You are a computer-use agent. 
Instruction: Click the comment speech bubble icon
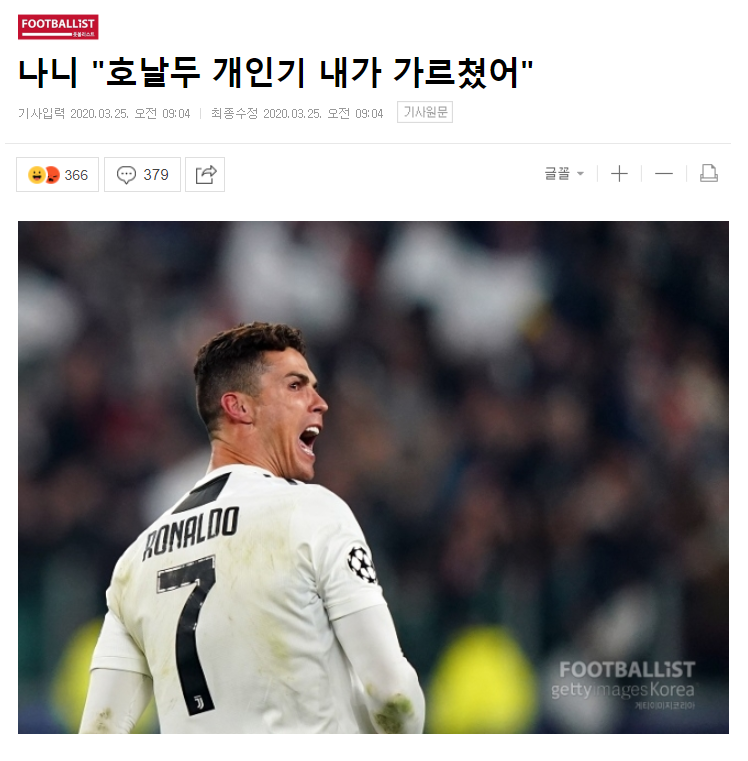pos(126,175)
